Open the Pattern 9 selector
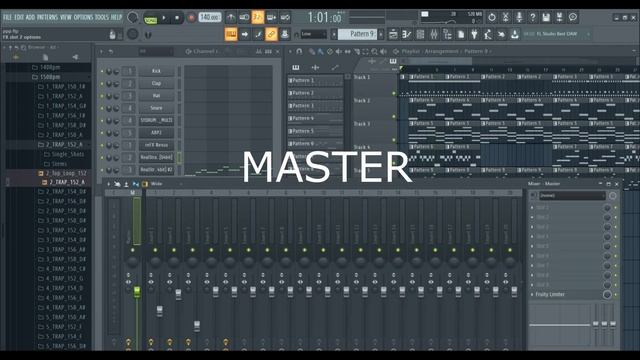The height and width of the screenshot is (360, 640). pos(358,34)
